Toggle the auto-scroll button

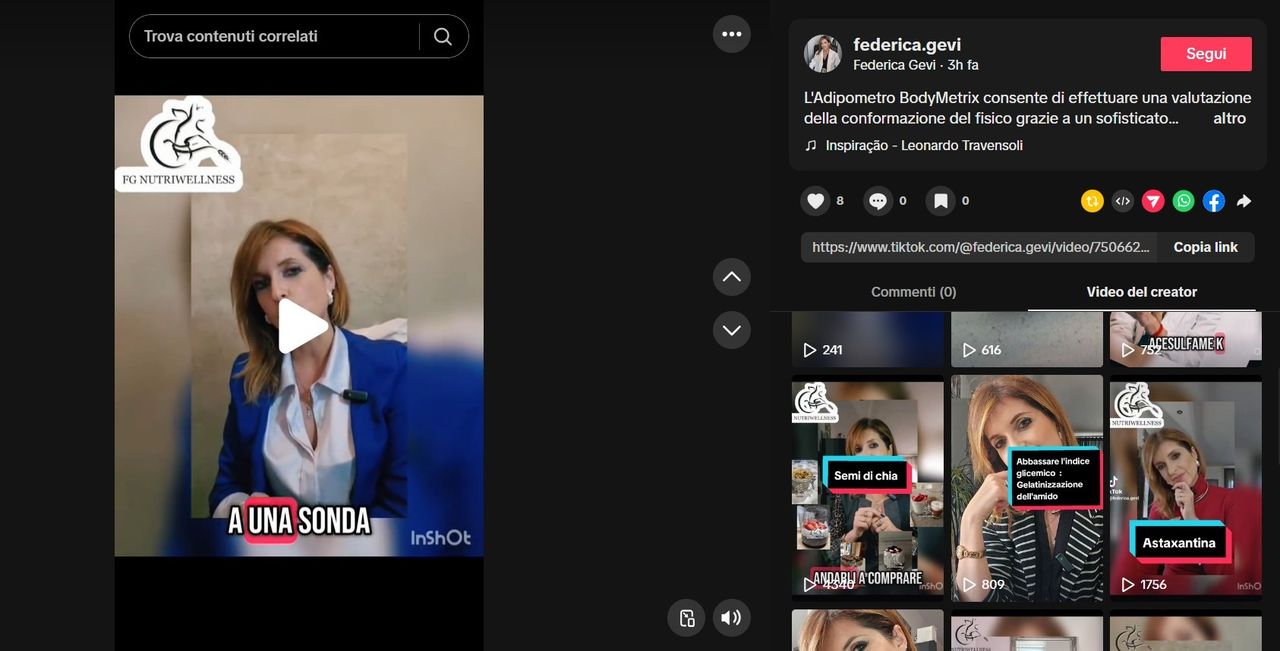687,617
